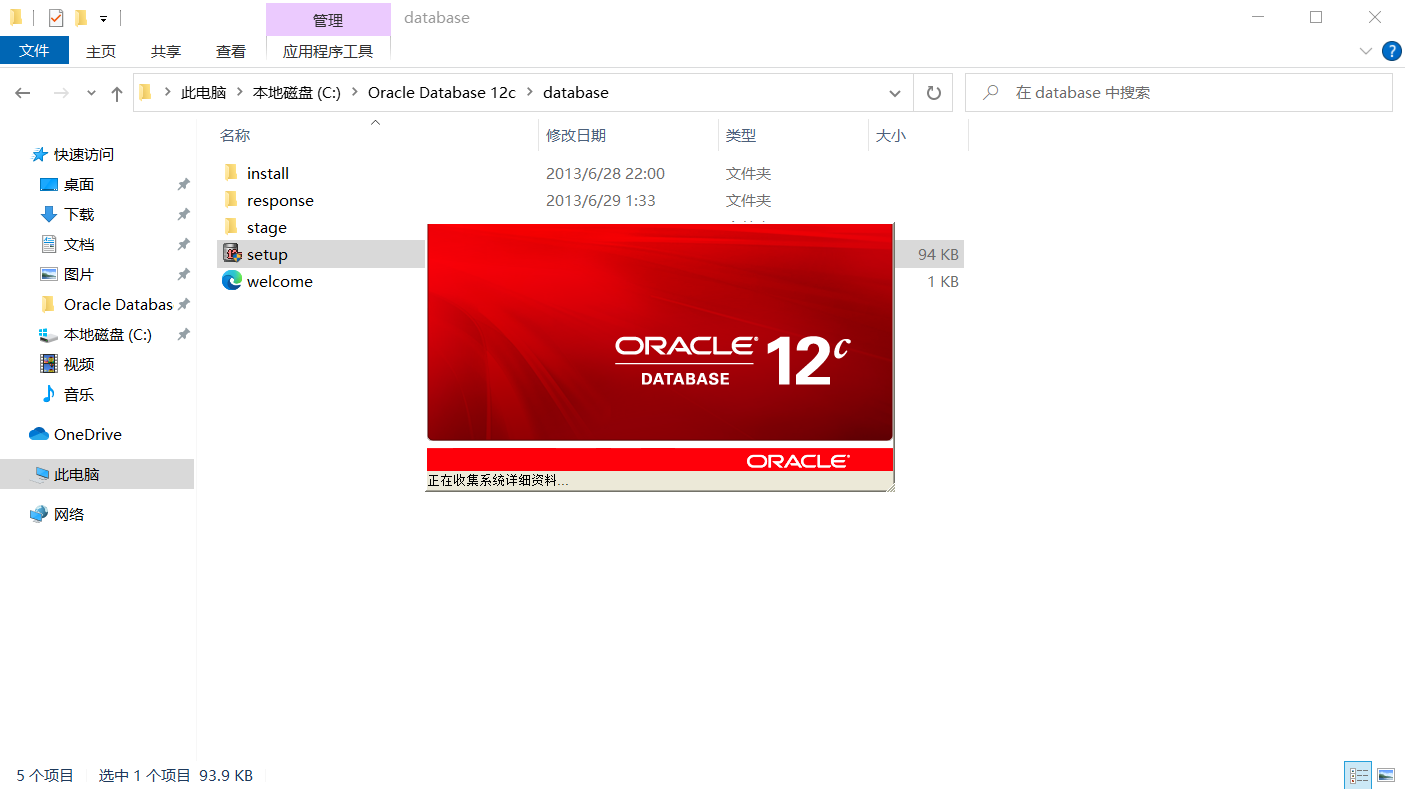The width and height of the screenshot is (1405, 789).
Task: Open the help question mark icon
Action: 1391,51
